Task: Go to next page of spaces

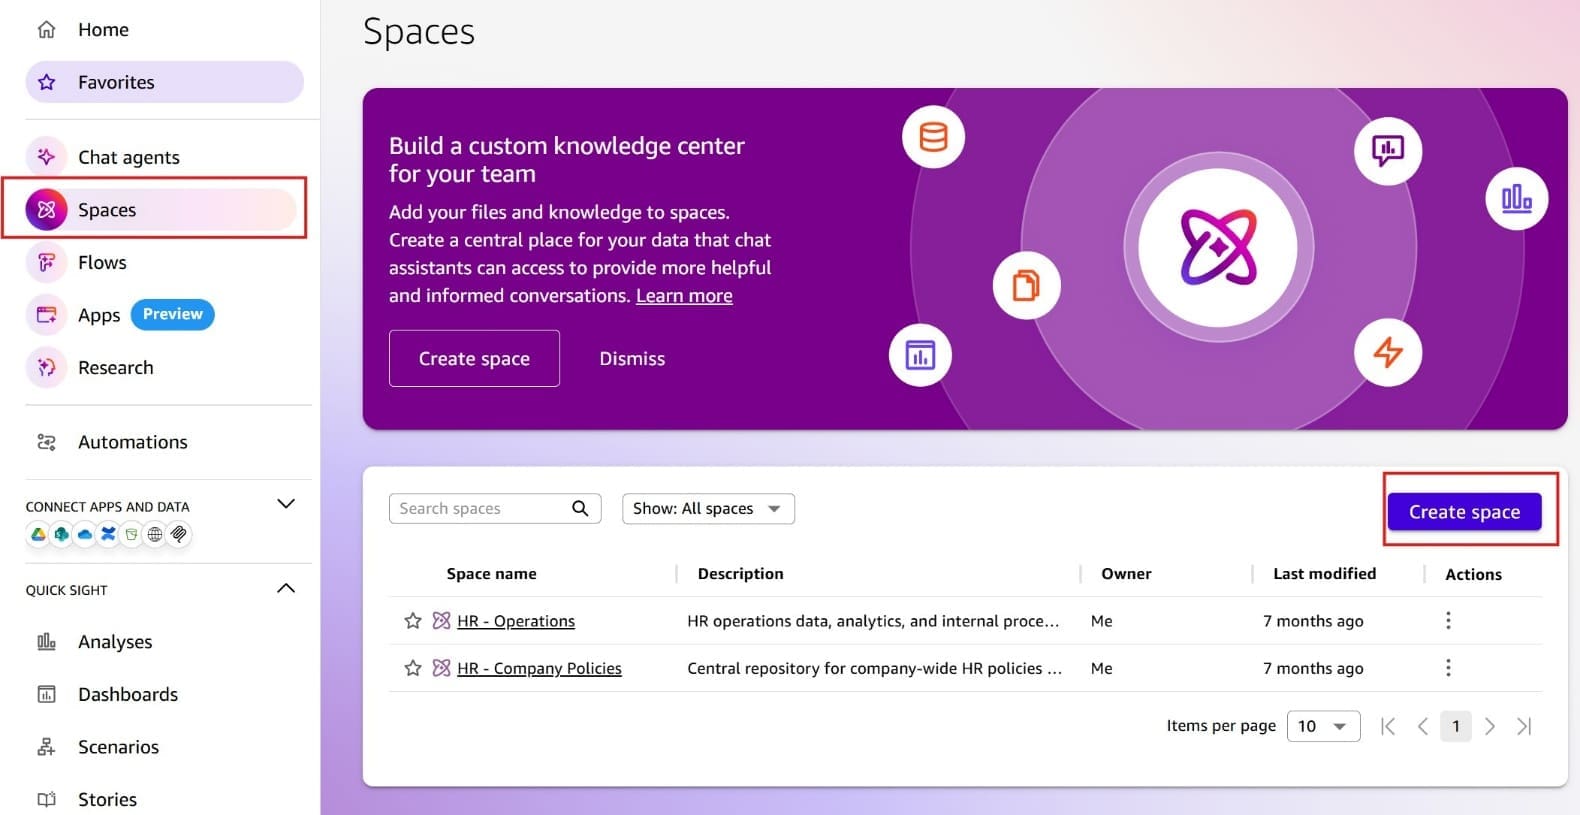Action: tap(1490, 726)
